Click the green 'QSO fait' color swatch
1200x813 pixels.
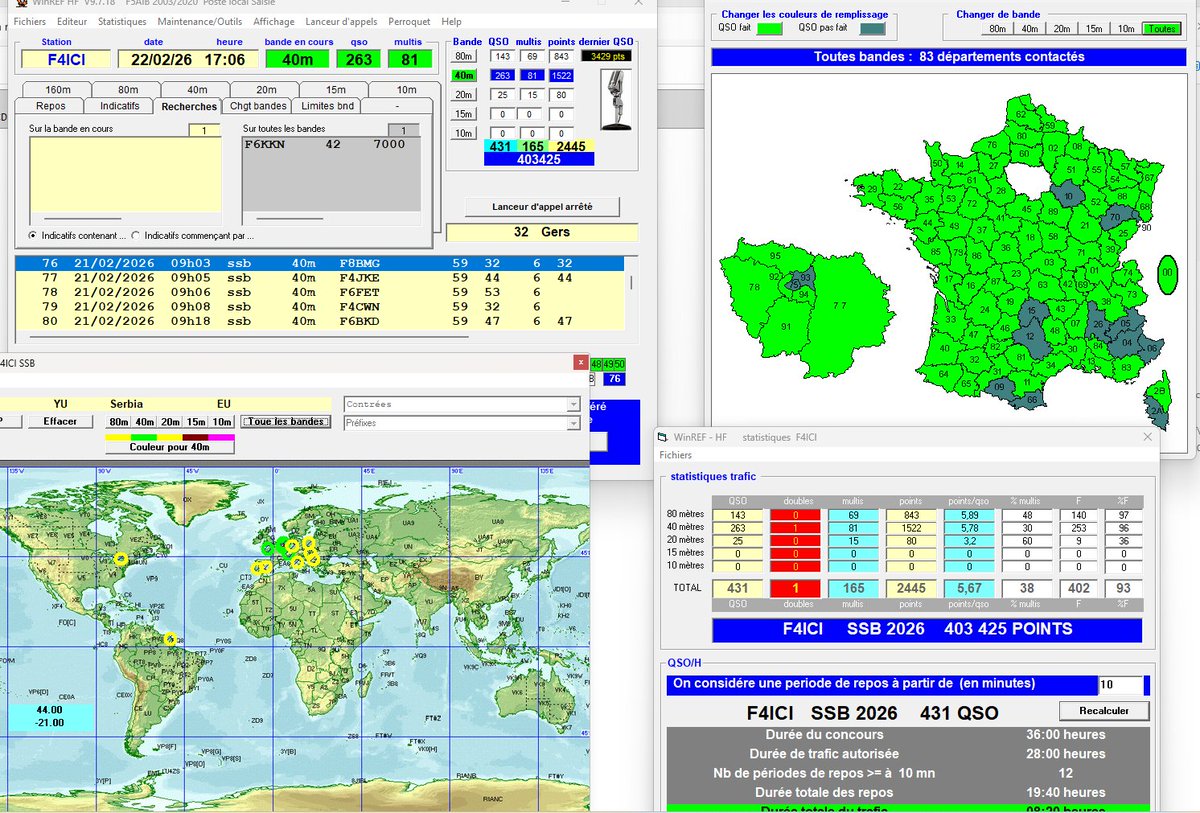769,29
